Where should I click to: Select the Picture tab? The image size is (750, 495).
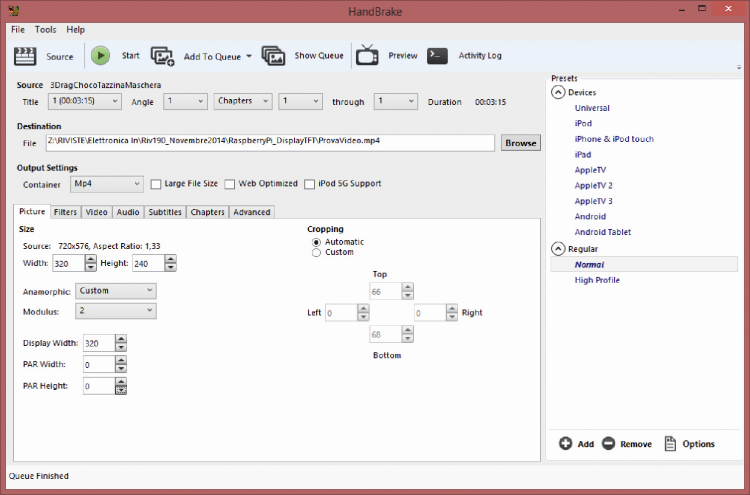(32, 211)
